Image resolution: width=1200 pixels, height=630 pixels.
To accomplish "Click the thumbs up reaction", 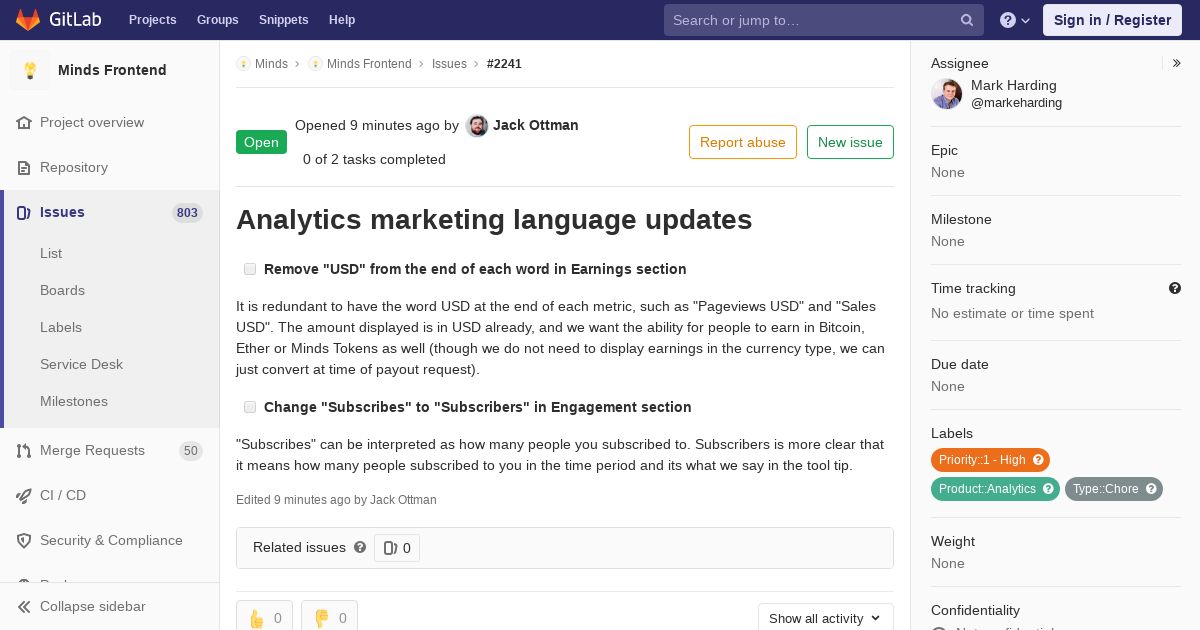I will tap(264, 618).
